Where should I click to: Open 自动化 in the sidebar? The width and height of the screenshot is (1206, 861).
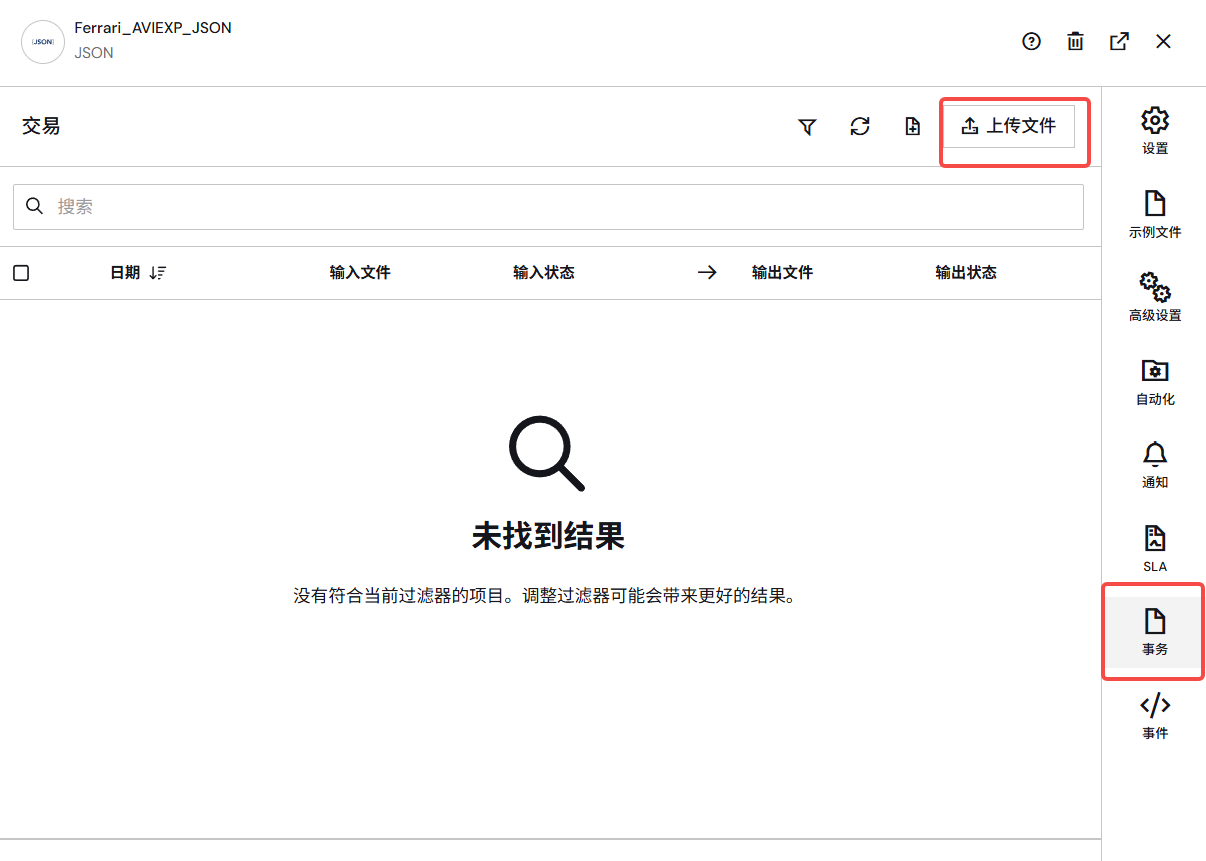1155,381
